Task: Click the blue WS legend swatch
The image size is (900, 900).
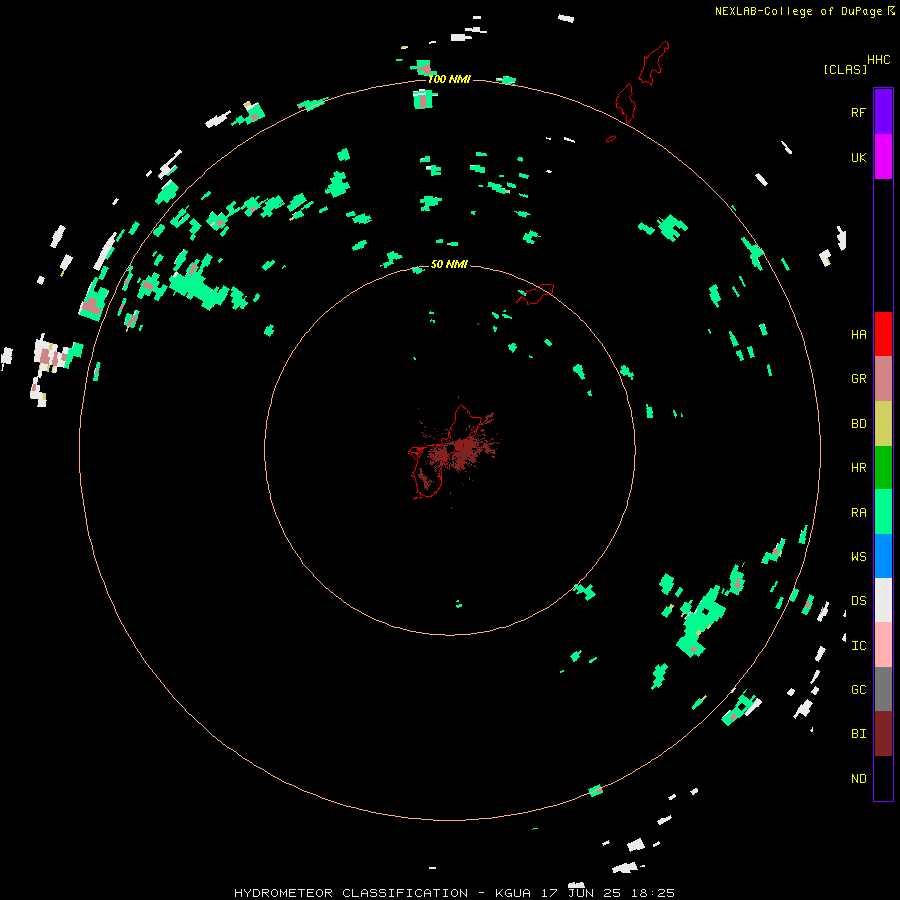Action: (883, 556)
